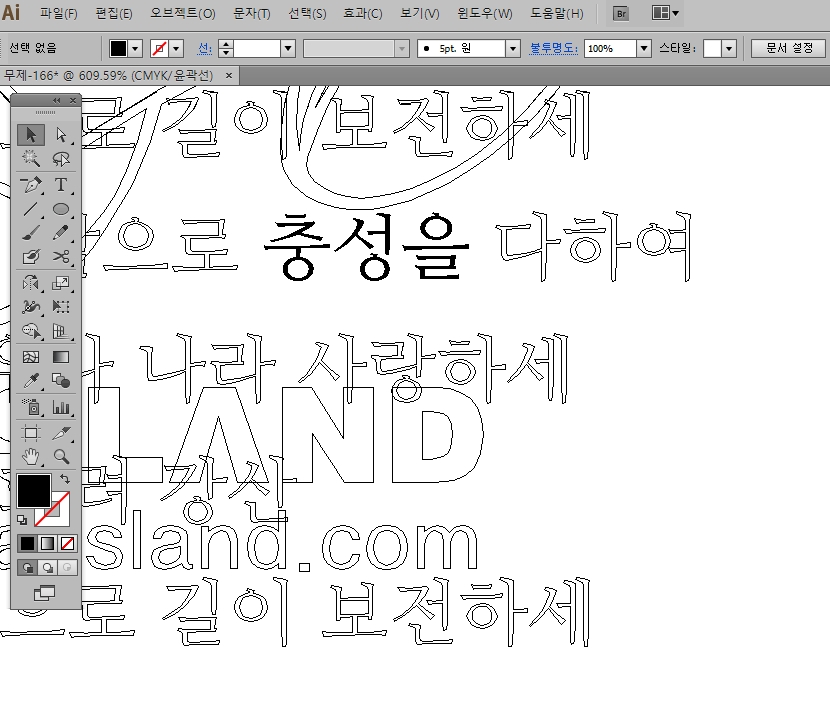Open the 5pt. 원 brush dropdown
This screenshot has height=723, width=830.
[x=512, y=49]
